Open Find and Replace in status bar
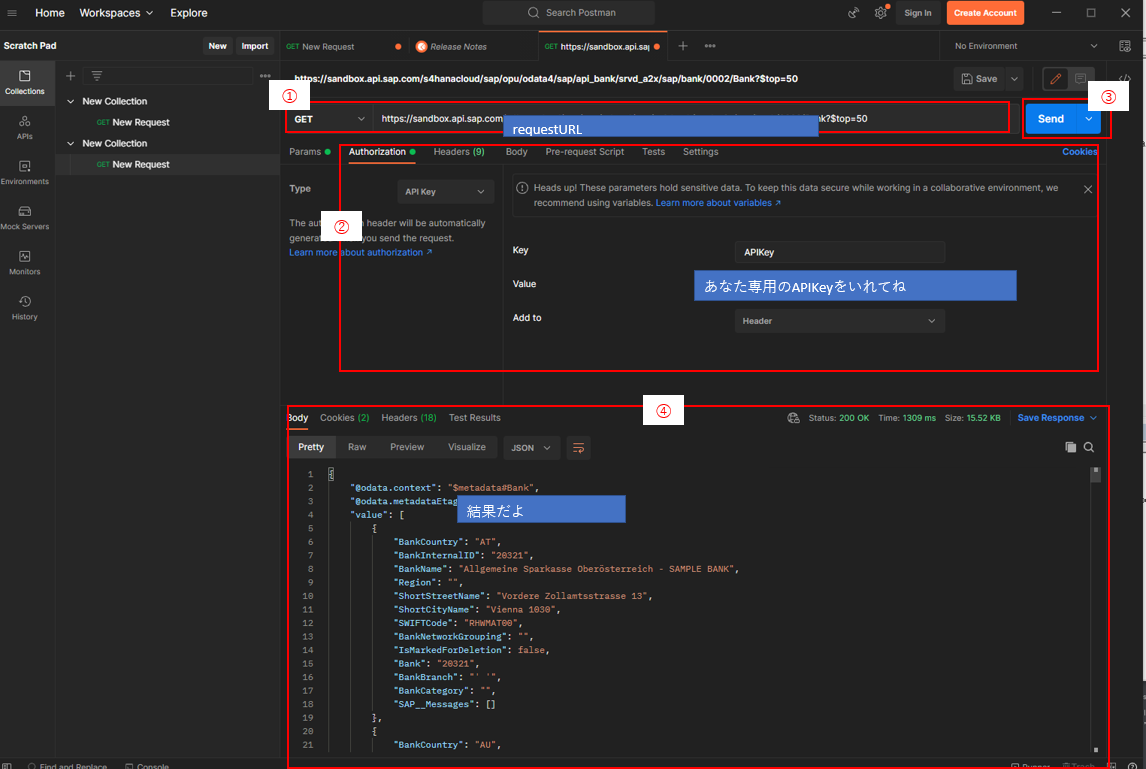Image resolution: width=1146 pixels, height=769 pixels. point(67,765)
